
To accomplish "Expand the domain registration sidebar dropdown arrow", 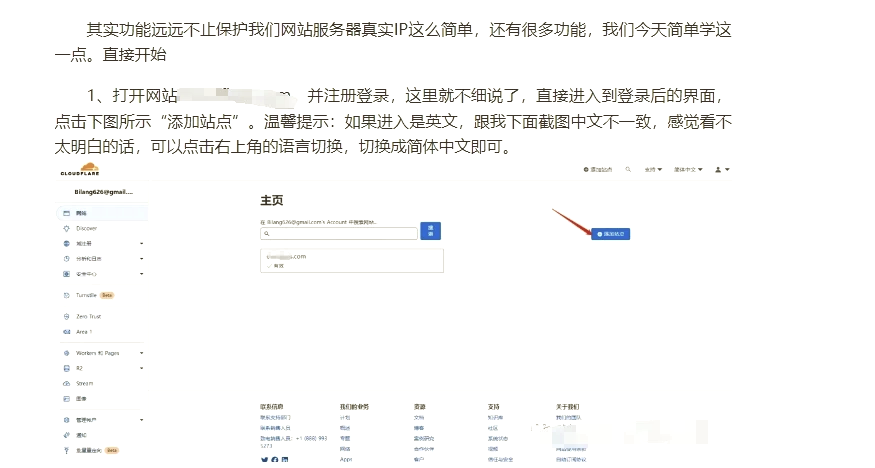I will 141,244.
